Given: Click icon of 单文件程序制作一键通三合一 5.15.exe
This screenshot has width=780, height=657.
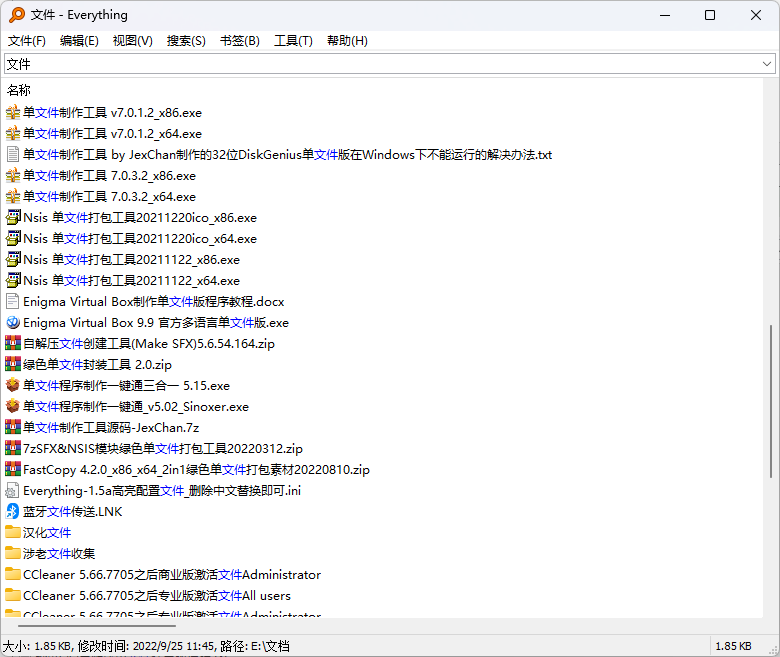Looking at the screenshot, I should (x=12, y=385).
